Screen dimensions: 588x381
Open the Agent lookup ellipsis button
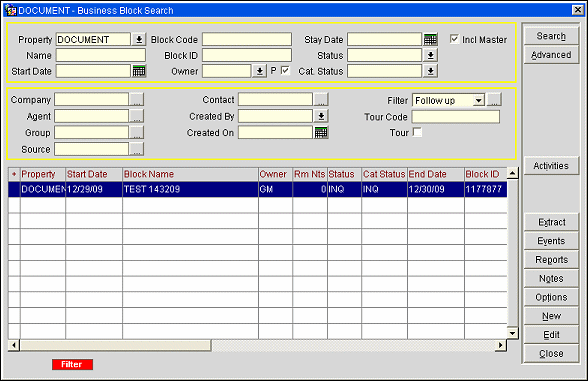point(136,116)
